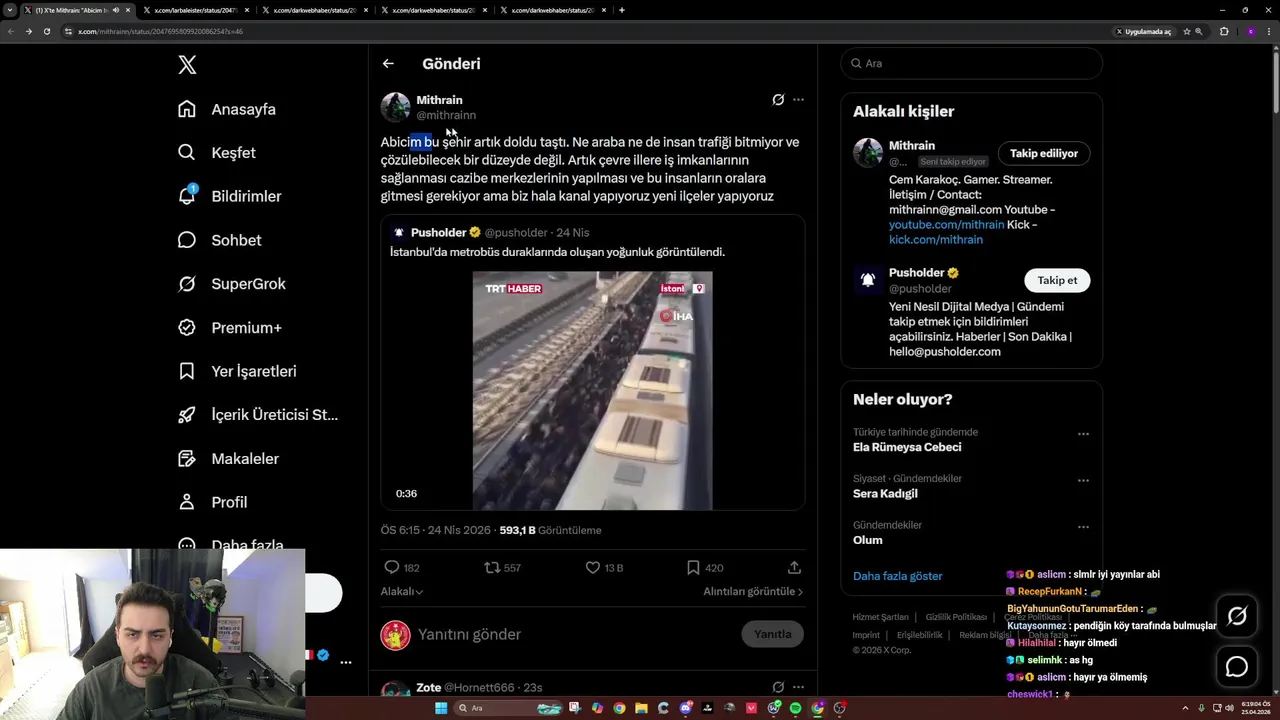Repost the tweet with 557 reposts
This screenshot has width=1280, height=720.
[502, 567]
